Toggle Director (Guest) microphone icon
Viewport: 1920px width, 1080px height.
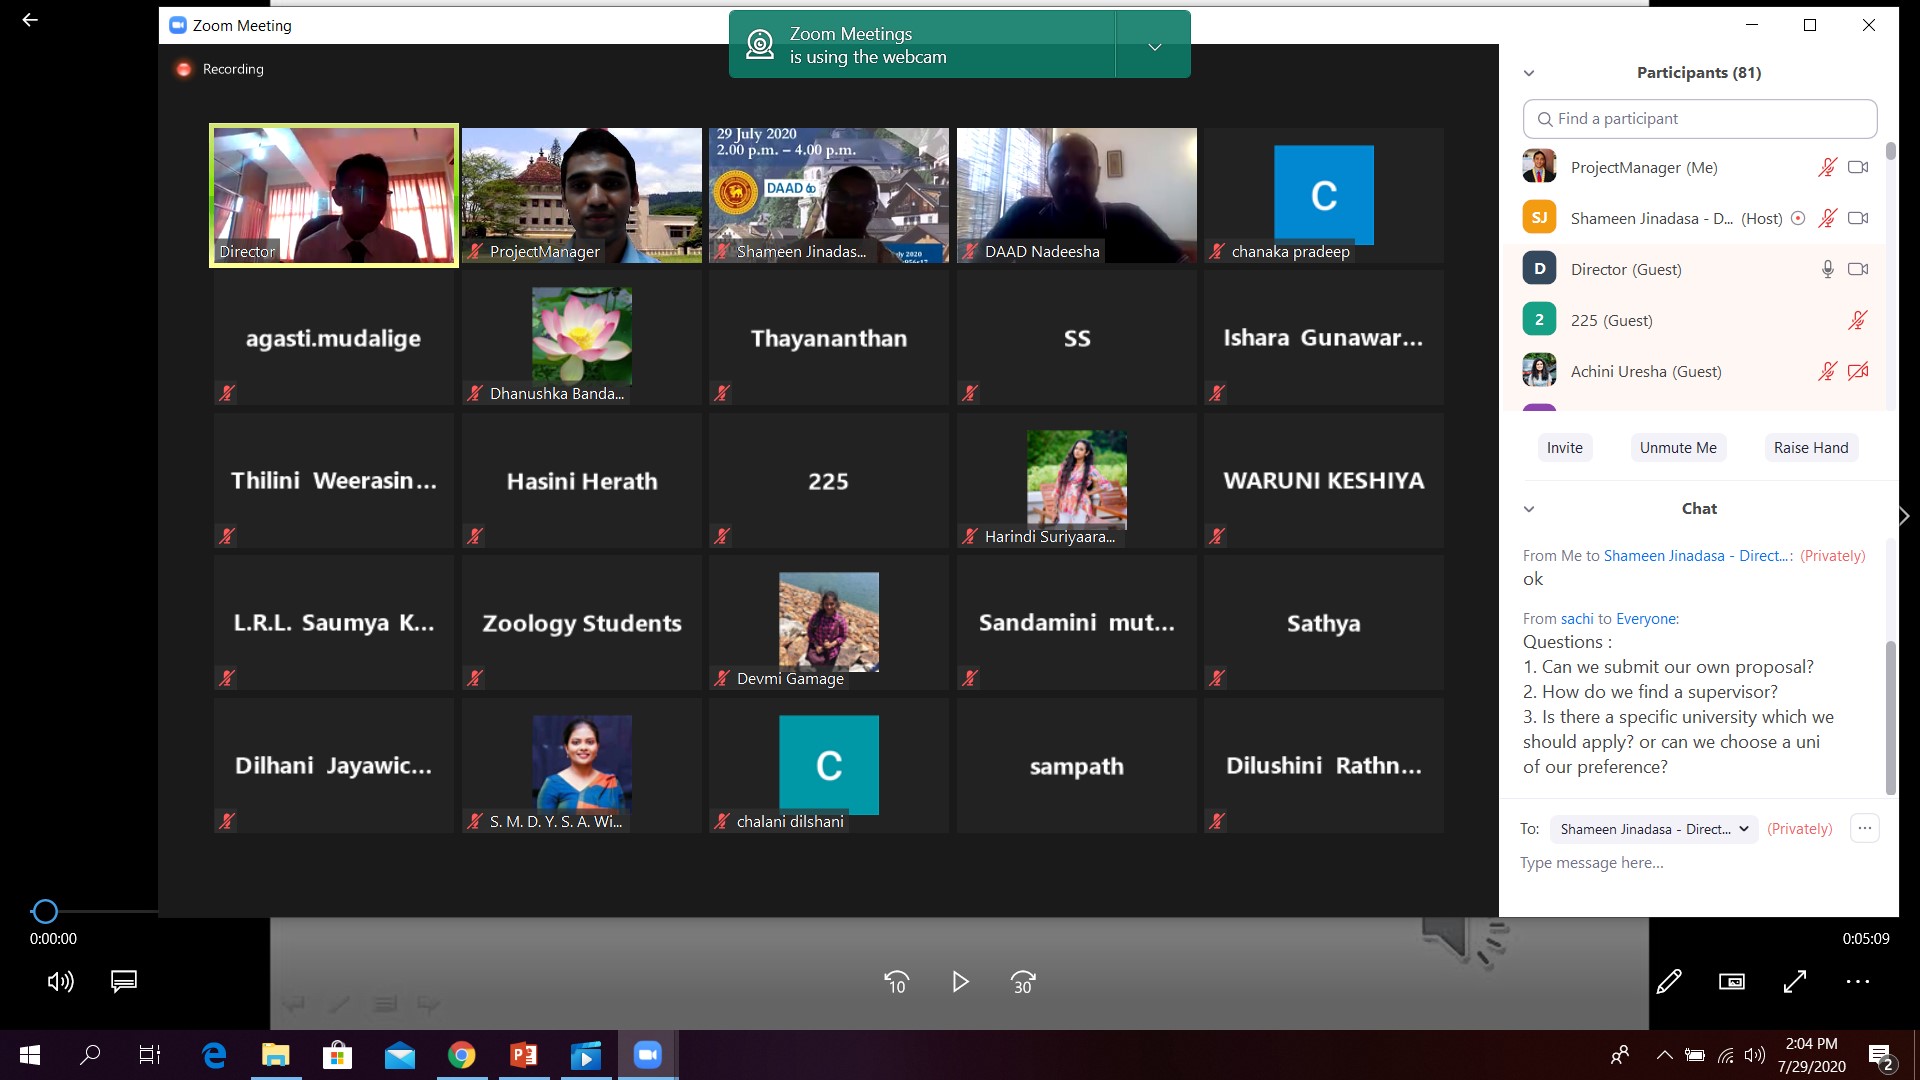tap(1827, 269)
